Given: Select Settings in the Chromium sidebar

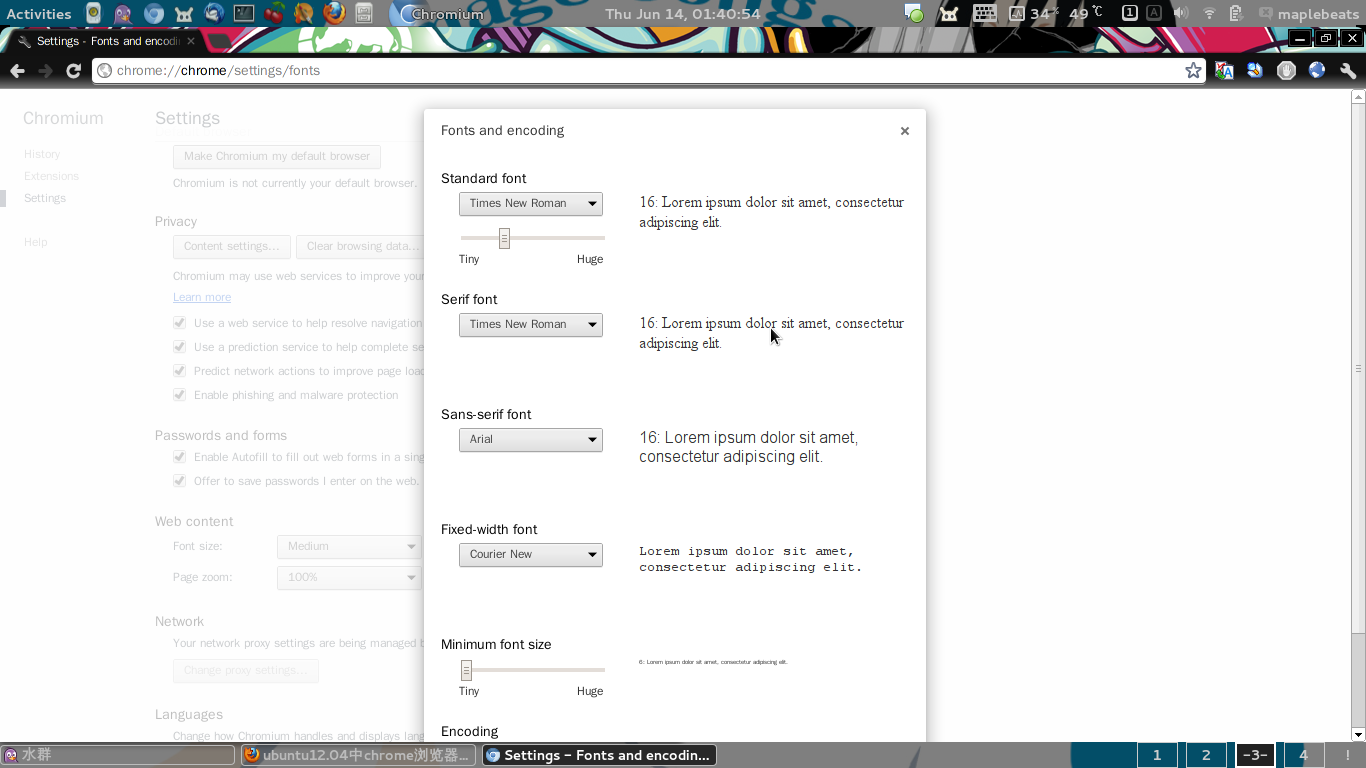Looking at the screenshot, I should coord(45,198).
